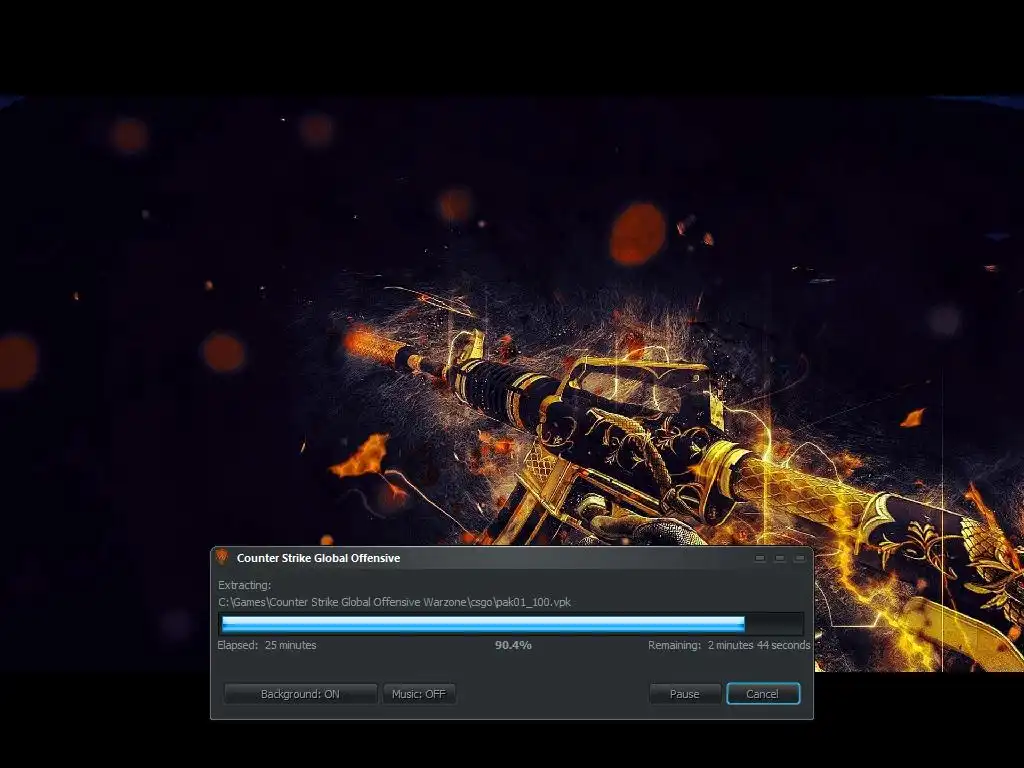Click the 90.4% progress percentage
Image resolution: width=1024 pixels, height=768 pixels.
pos(513,645)
